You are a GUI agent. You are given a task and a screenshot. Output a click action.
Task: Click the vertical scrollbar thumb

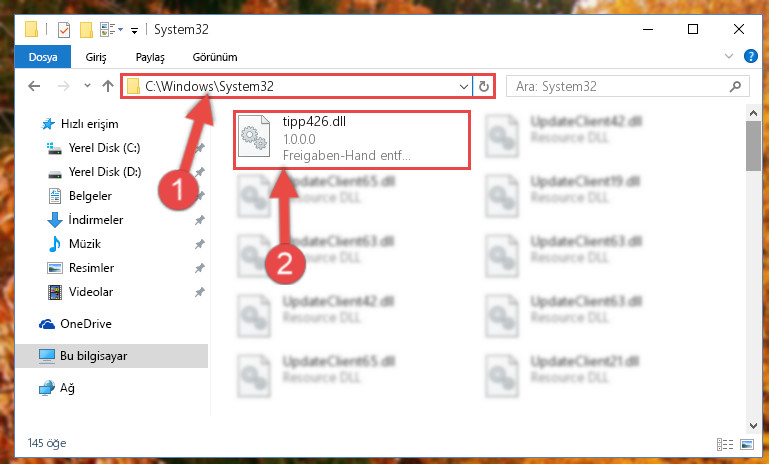click(x=753, y=146)
